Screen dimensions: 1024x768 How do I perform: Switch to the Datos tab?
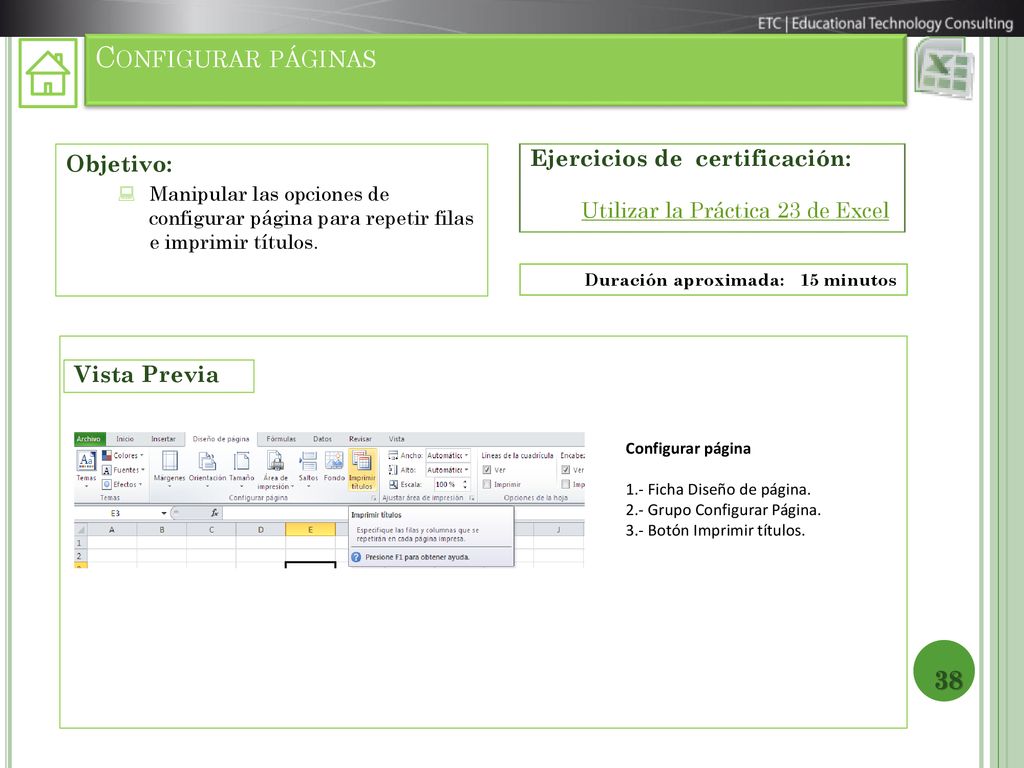tap(322, 439)
